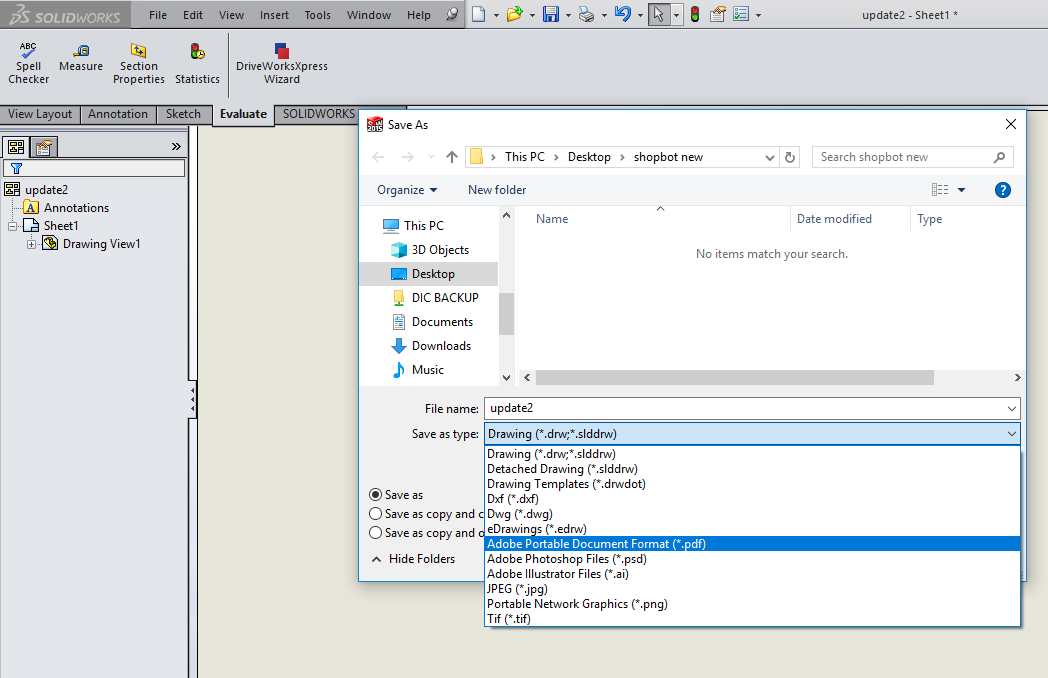Launch DriveWorksXpress Wizard

[x=281, y=64]
